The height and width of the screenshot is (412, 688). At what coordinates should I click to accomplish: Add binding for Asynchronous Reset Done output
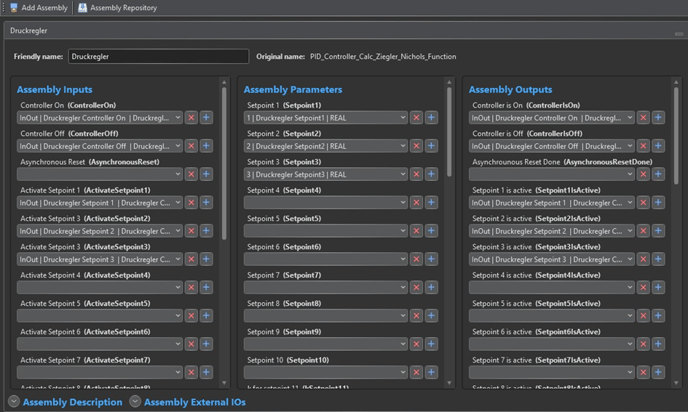tap(658, 174)
